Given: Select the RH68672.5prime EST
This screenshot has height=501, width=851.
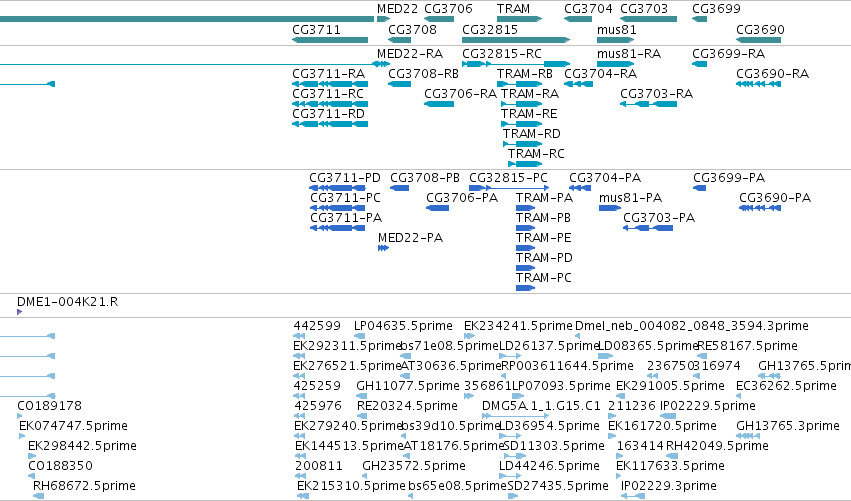Looking at the screenshot, I should (39, 496).
